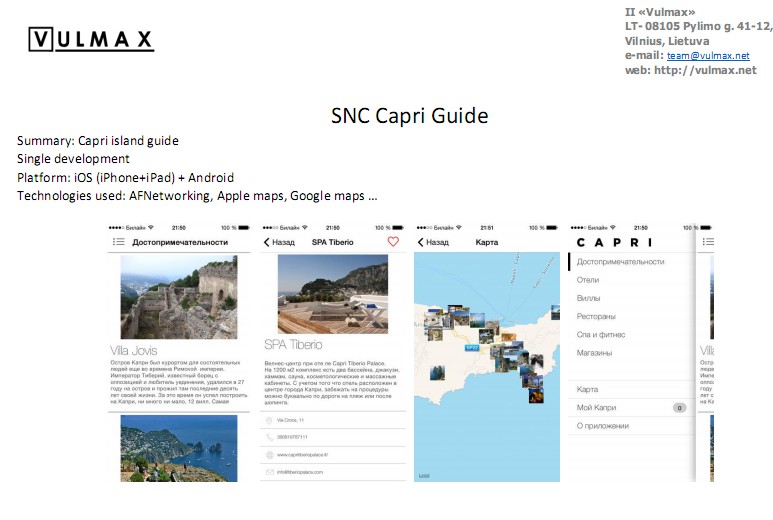
Task: Click the Legal label on the map
Action: coord(424,476)
